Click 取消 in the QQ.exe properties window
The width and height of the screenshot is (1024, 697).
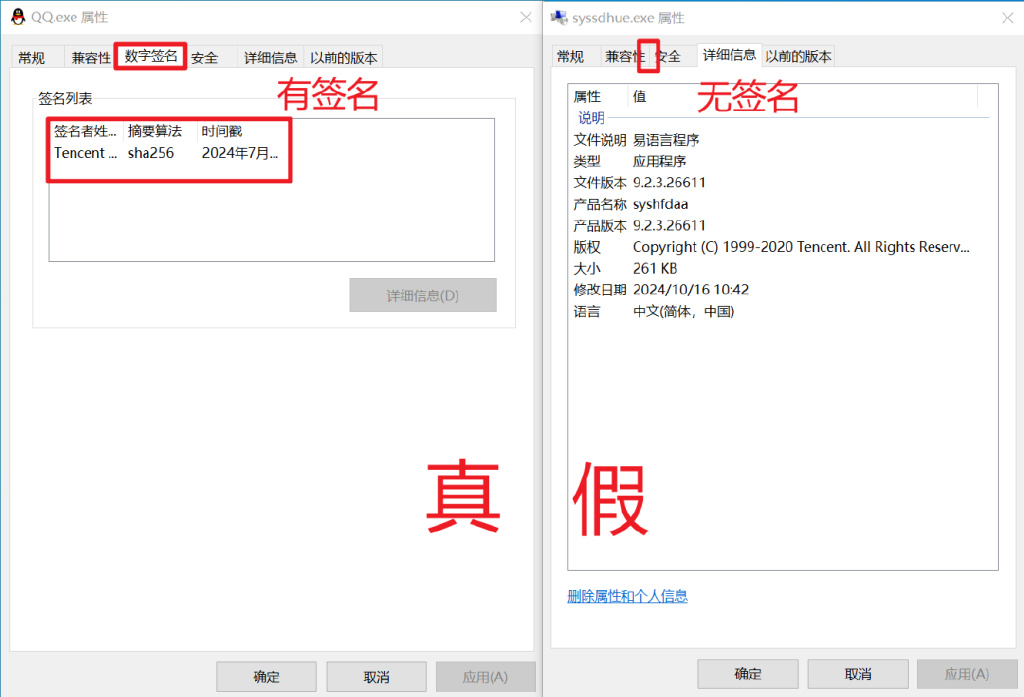point(376,677)
